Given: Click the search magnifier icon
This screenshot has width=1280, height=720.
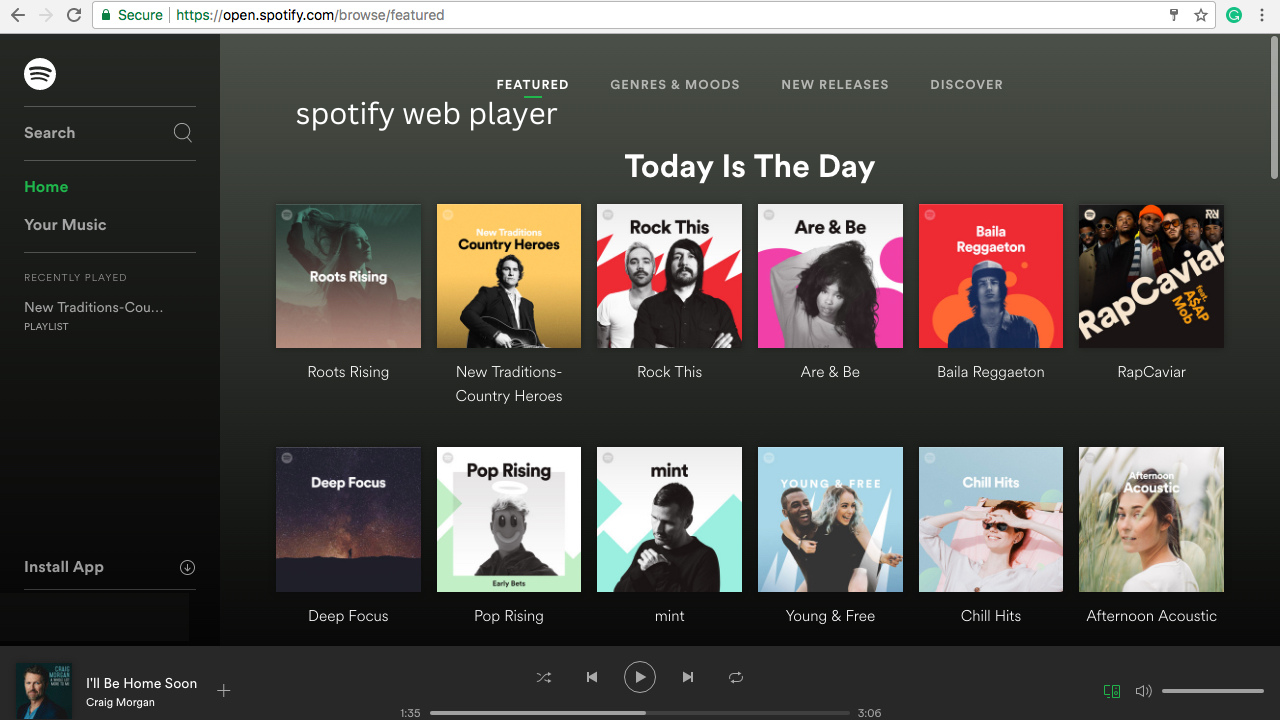Looking at the screenshot, I should (x=183, y=133).
